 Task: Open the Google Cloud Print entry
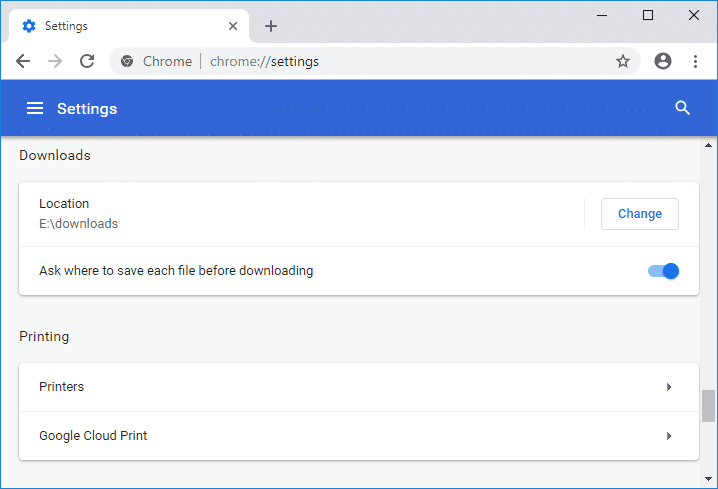[93, 436]
